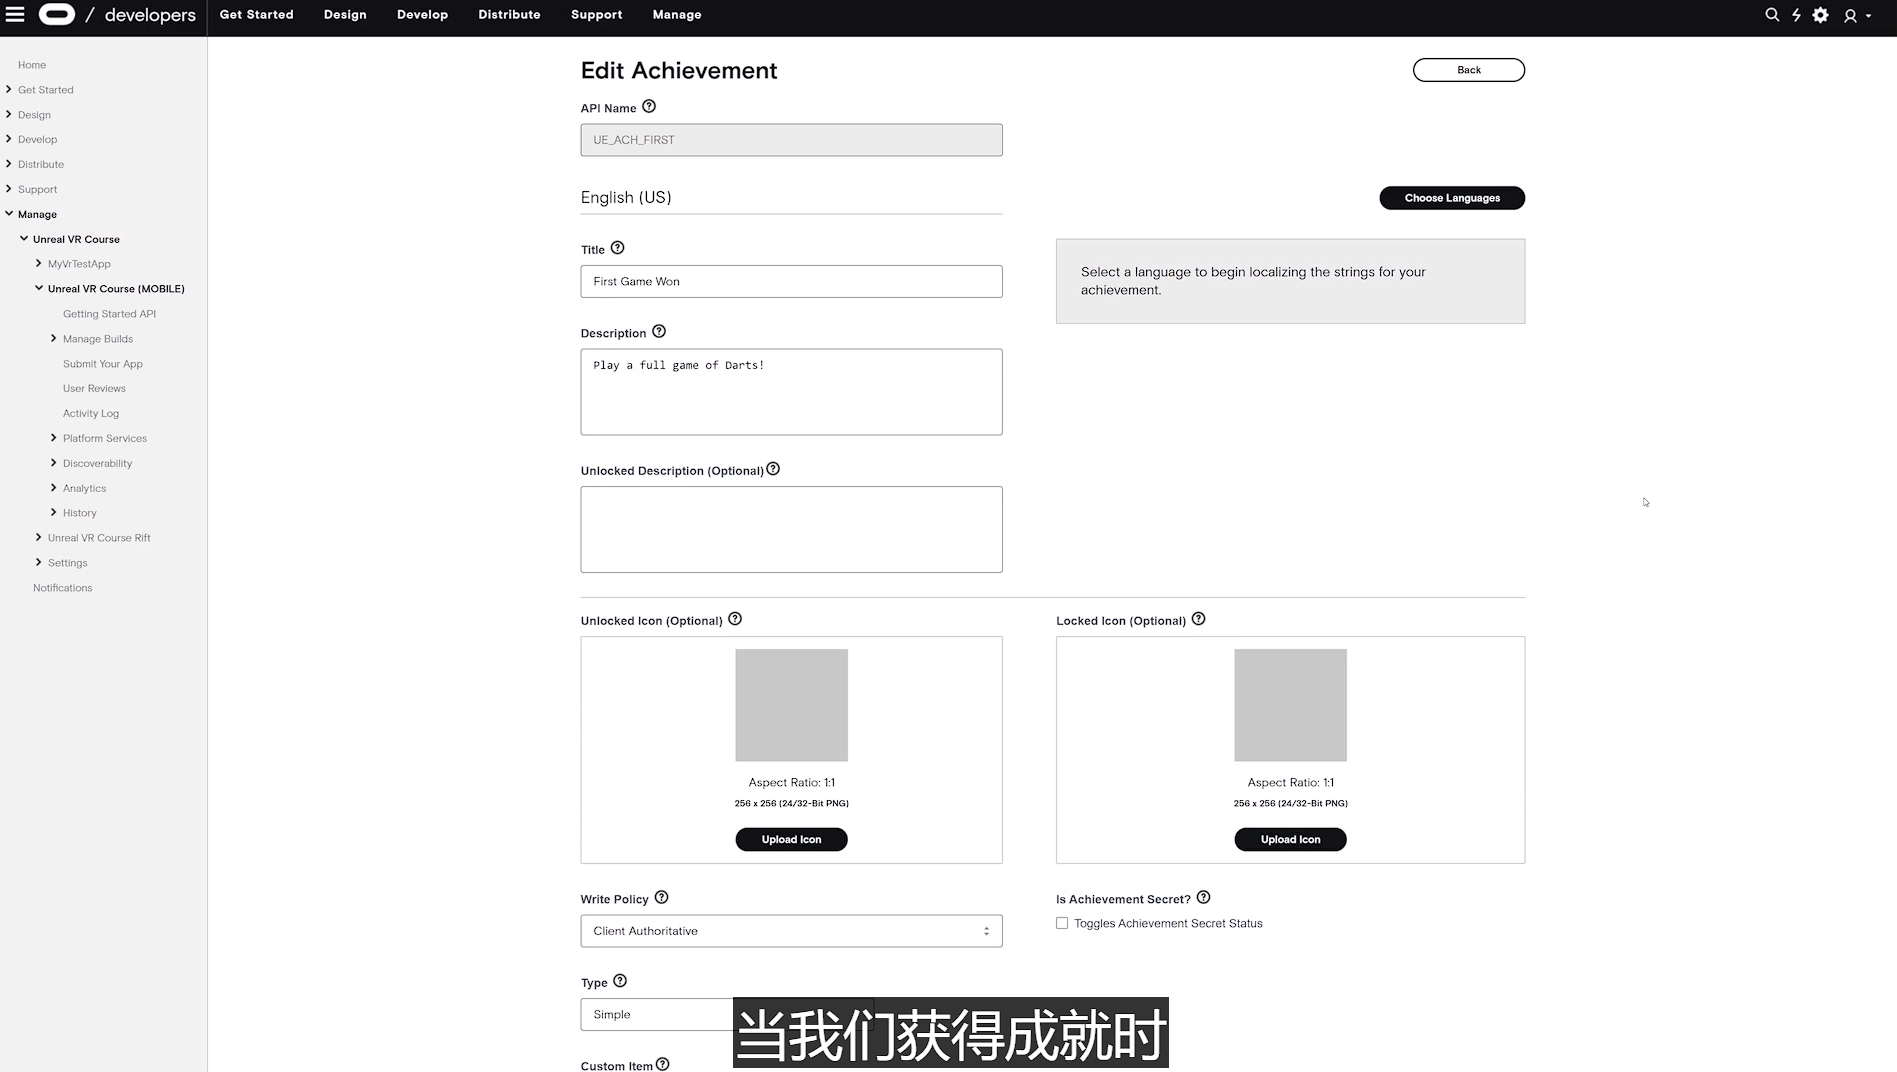Image resolution: width=1897 pixels, height=1072 pixels.
Task: Collapse Unreal VR Course tree node
Action: (24, 238)
